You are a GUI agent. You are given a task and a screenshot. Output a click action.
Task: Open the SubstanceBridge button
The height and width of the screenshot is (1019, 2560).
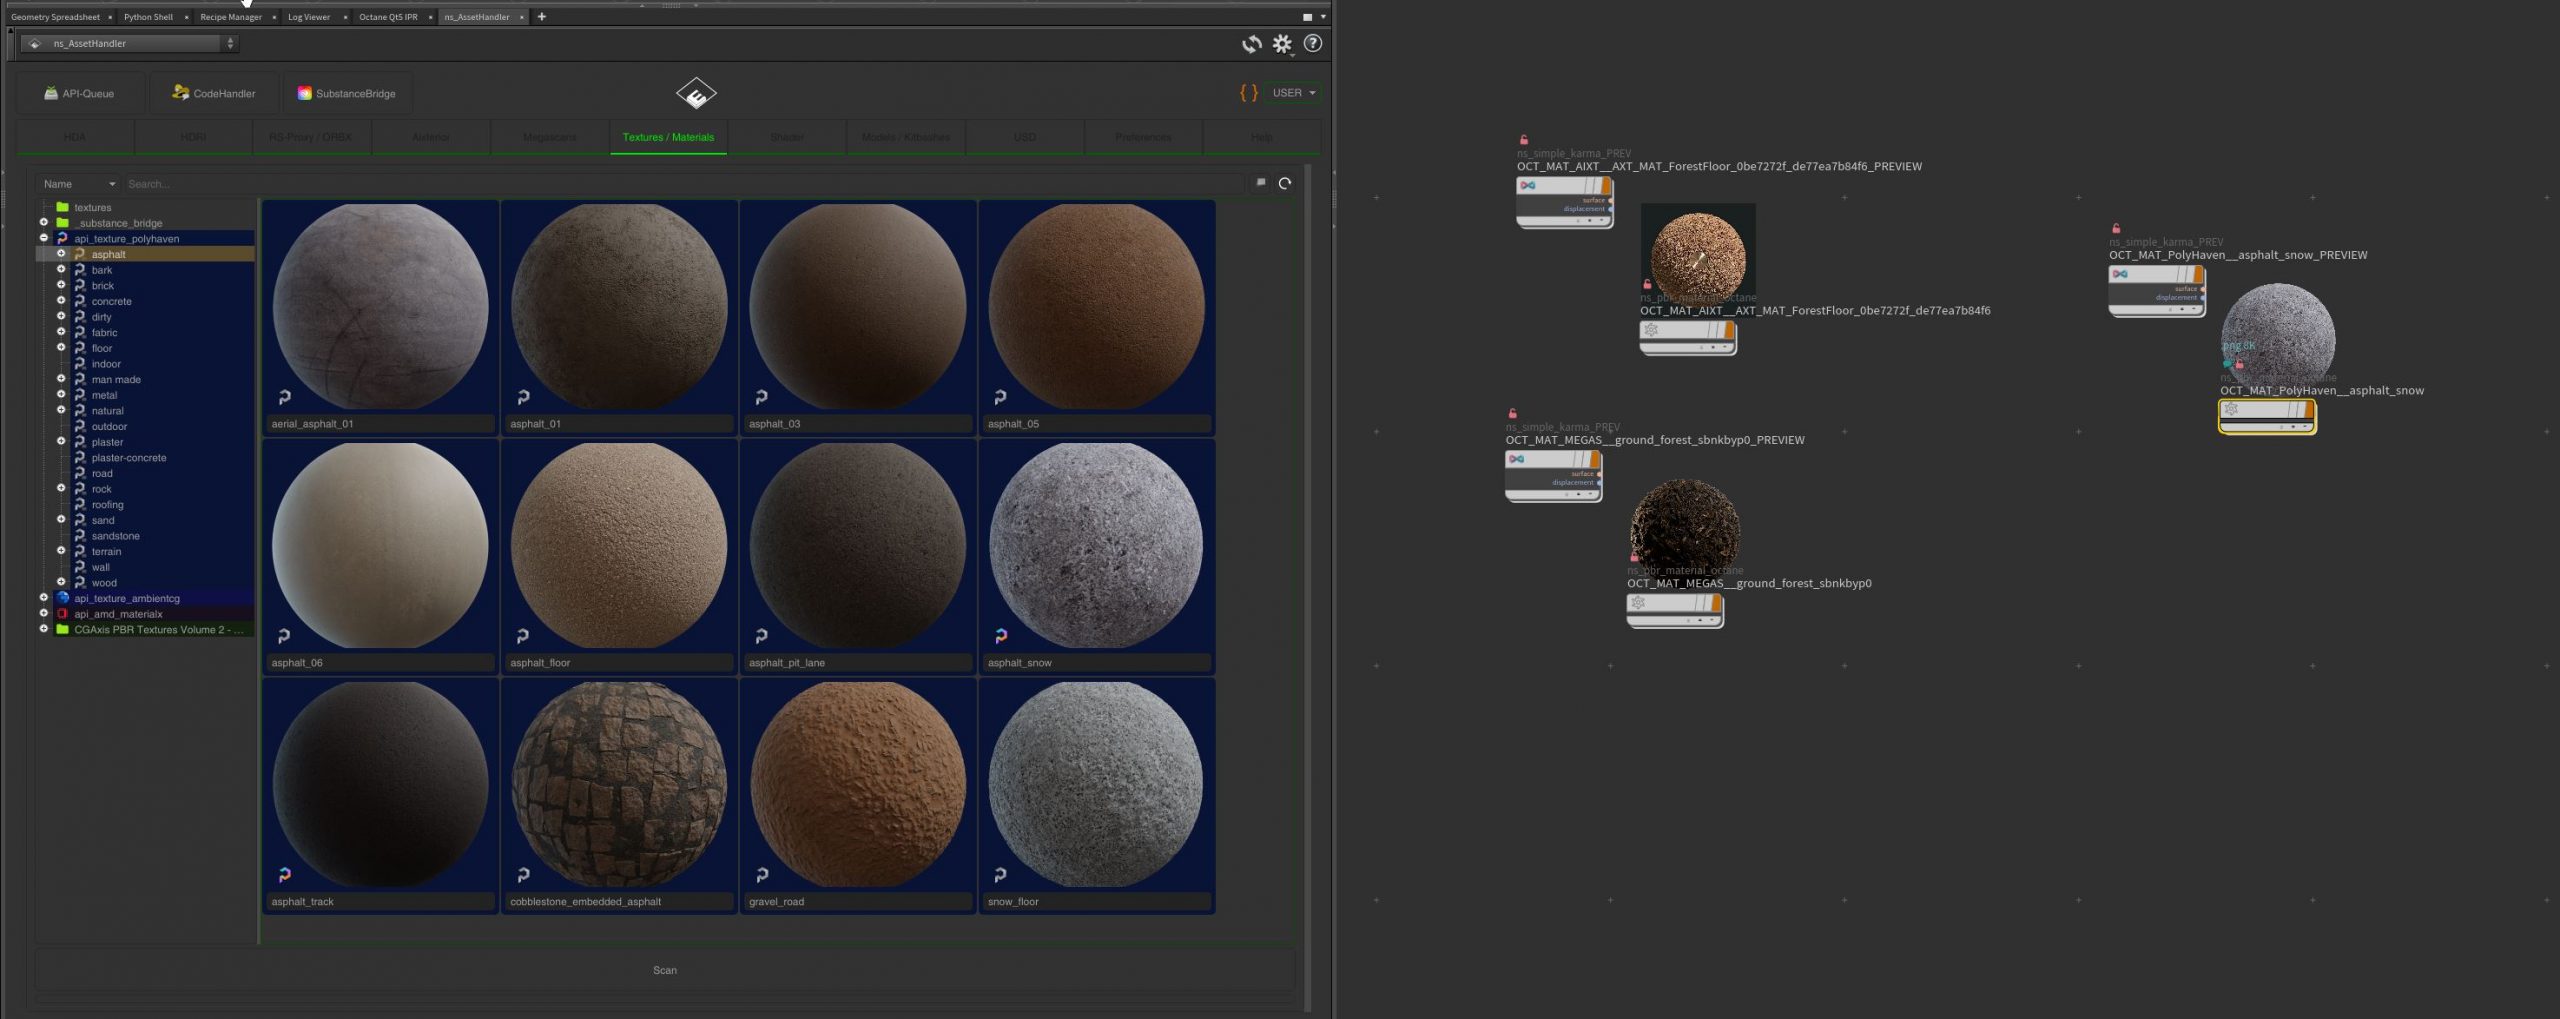347,94
